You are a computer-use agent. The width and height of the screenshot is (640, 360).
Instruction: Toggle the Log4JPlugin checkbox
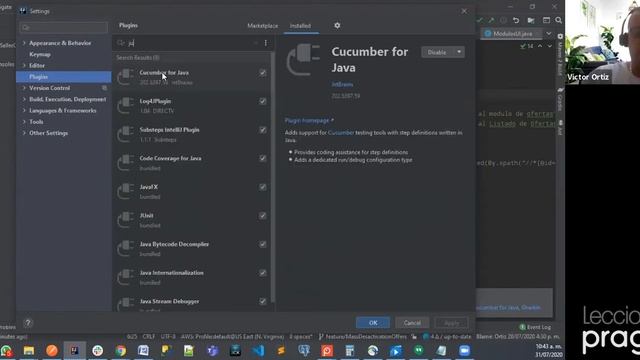click(x=262, y=101)
